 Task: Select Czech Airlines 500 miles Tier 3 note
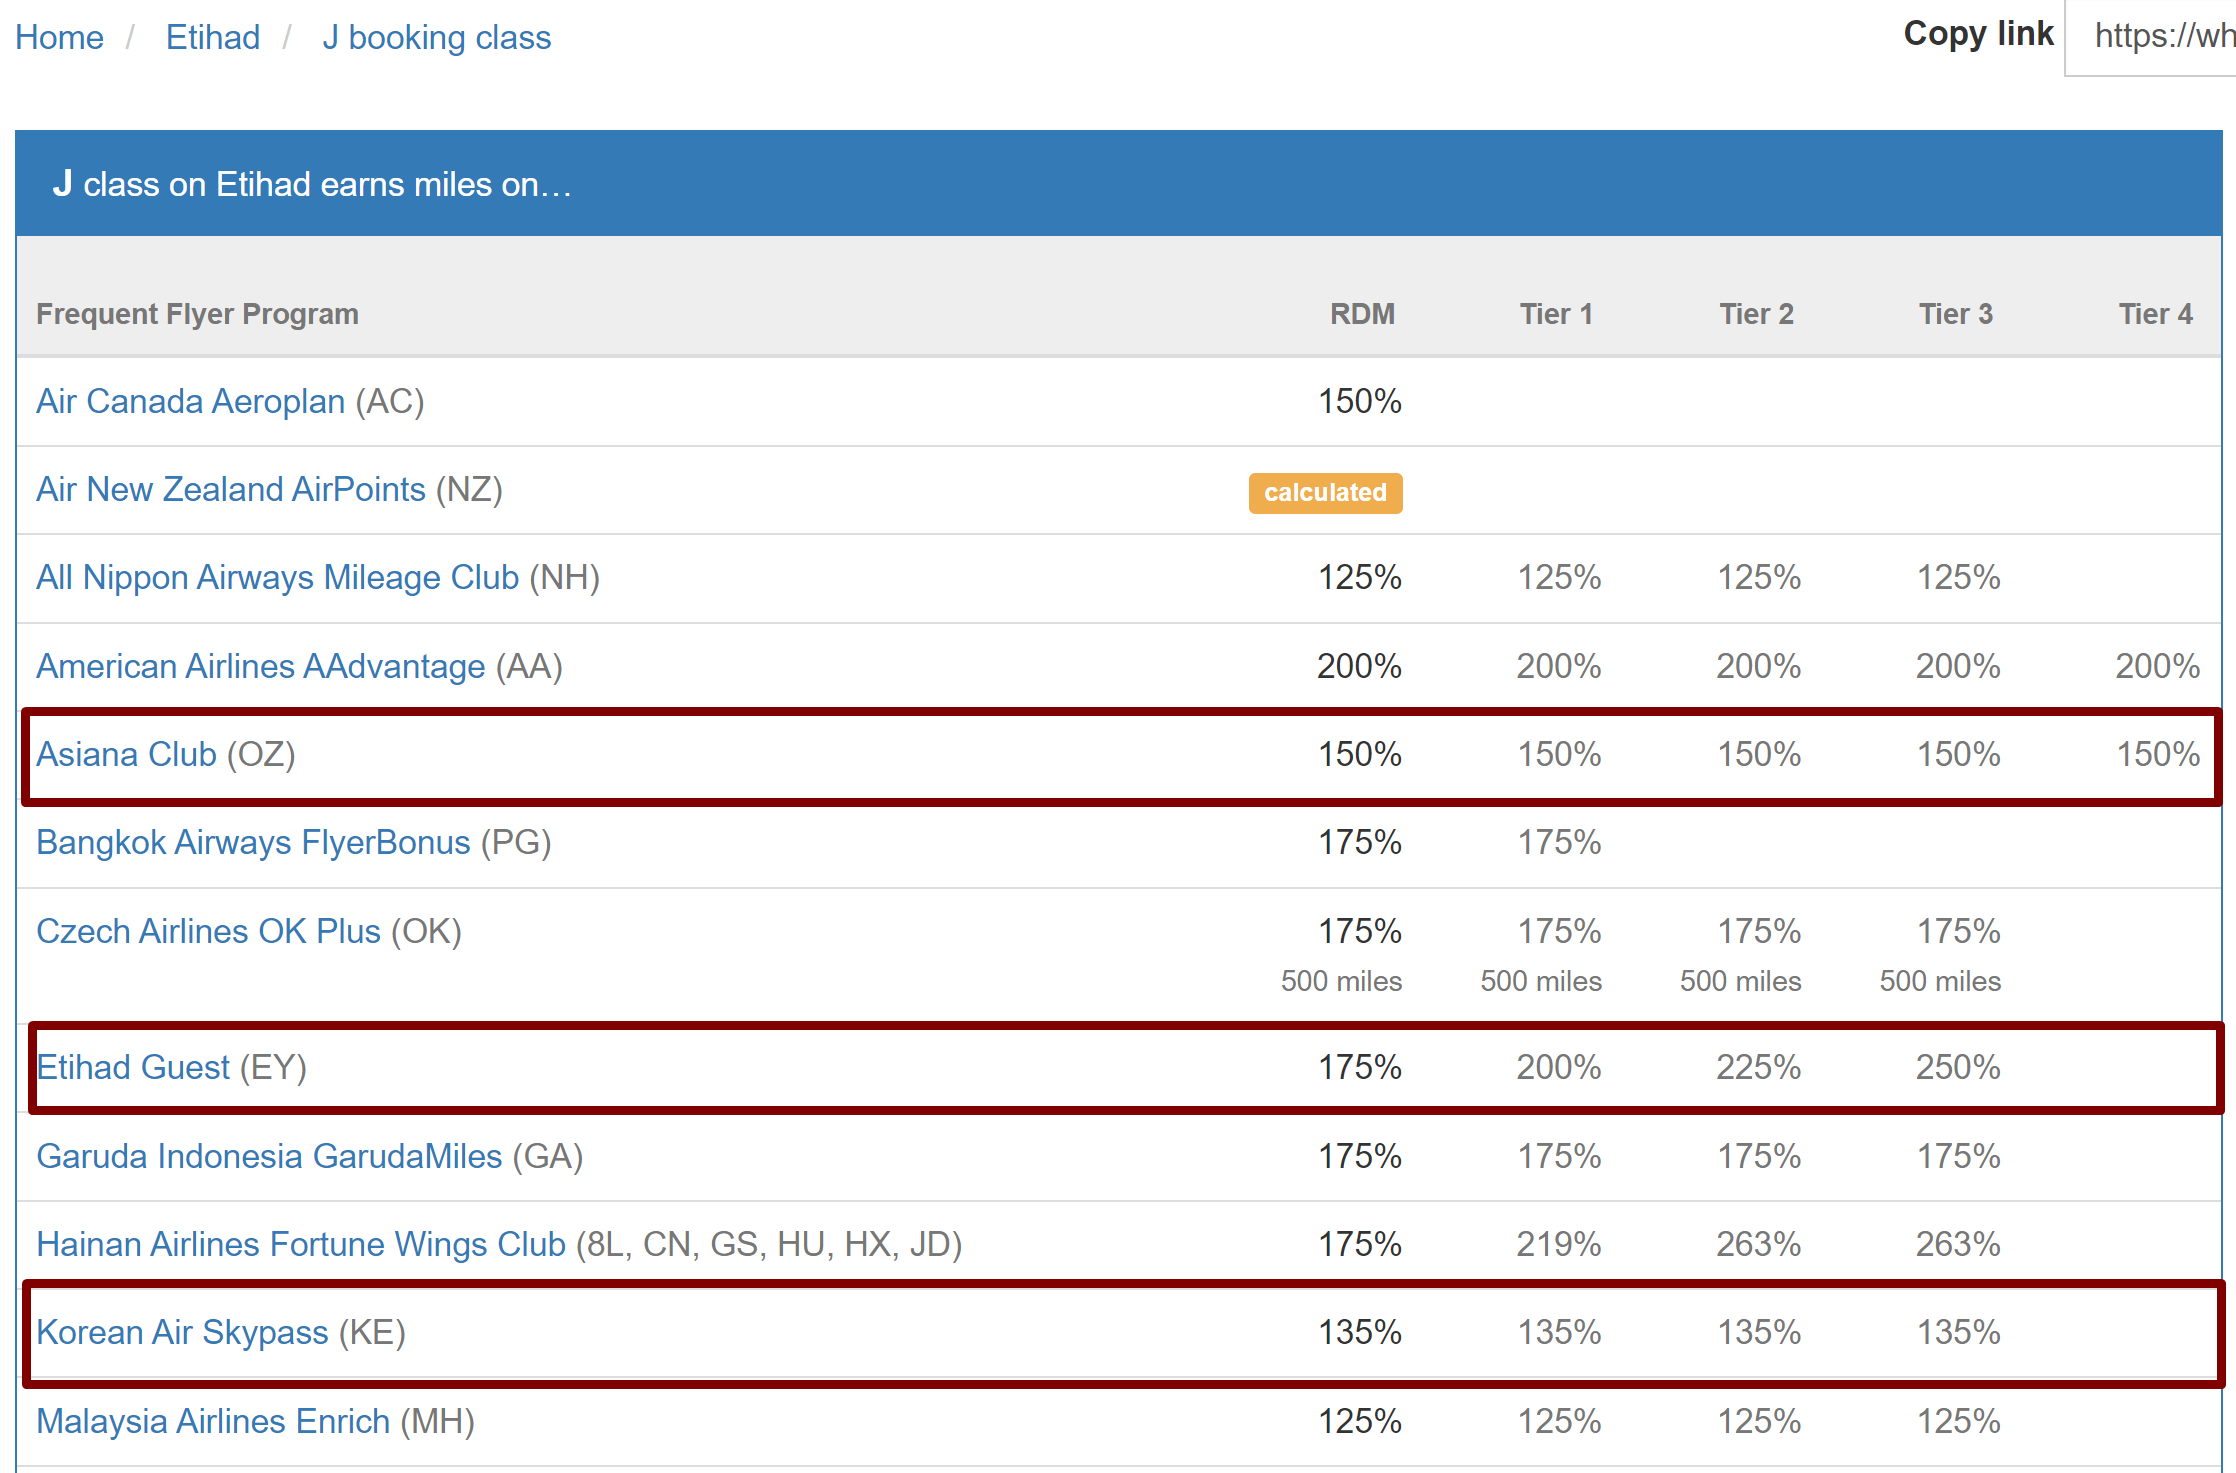click(x=1940, y=981)
